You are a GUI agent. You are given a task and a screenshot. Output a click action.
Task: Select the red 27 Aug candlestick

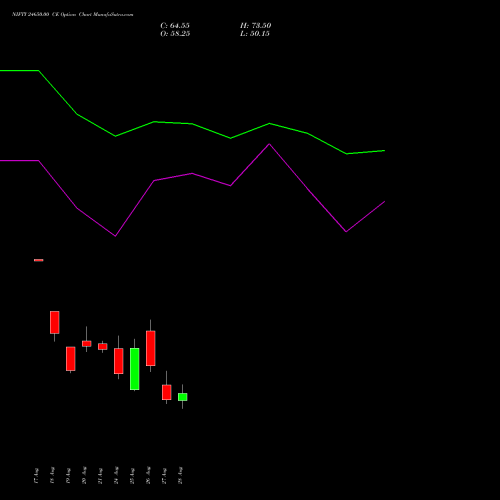click(x=167, y=392)
